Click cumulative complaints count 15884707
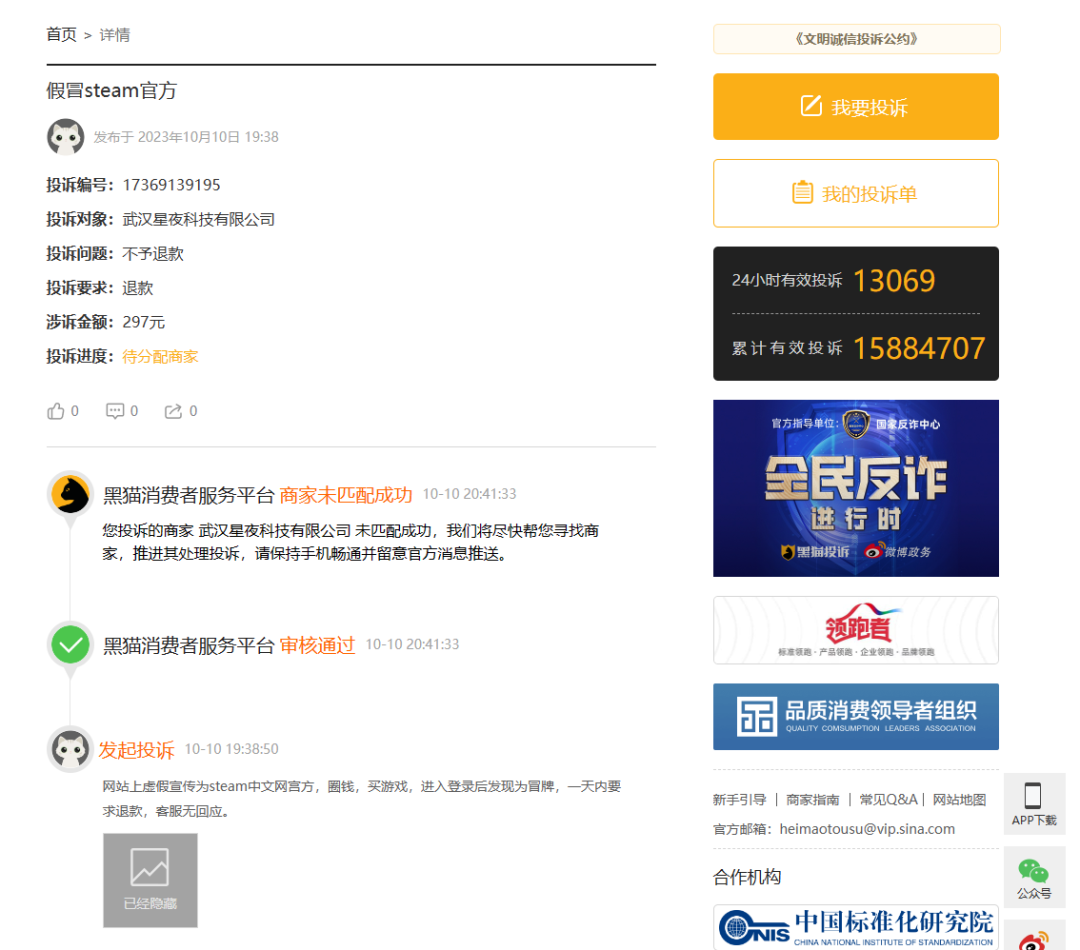This screenshot has width=1080, height=950. 919,348
